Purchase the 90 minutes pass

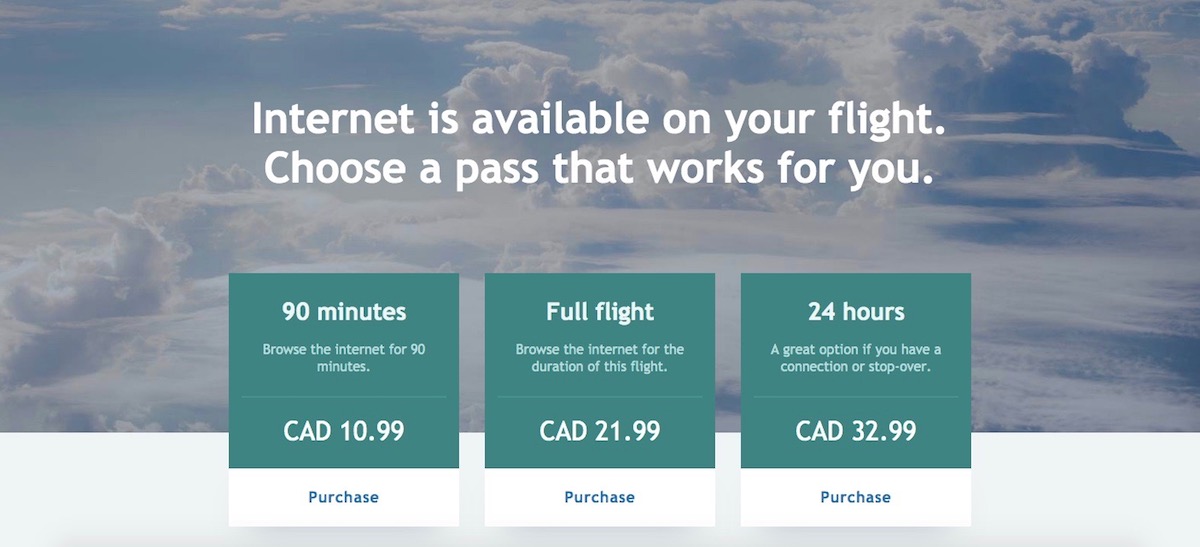[x=343, y=497]
